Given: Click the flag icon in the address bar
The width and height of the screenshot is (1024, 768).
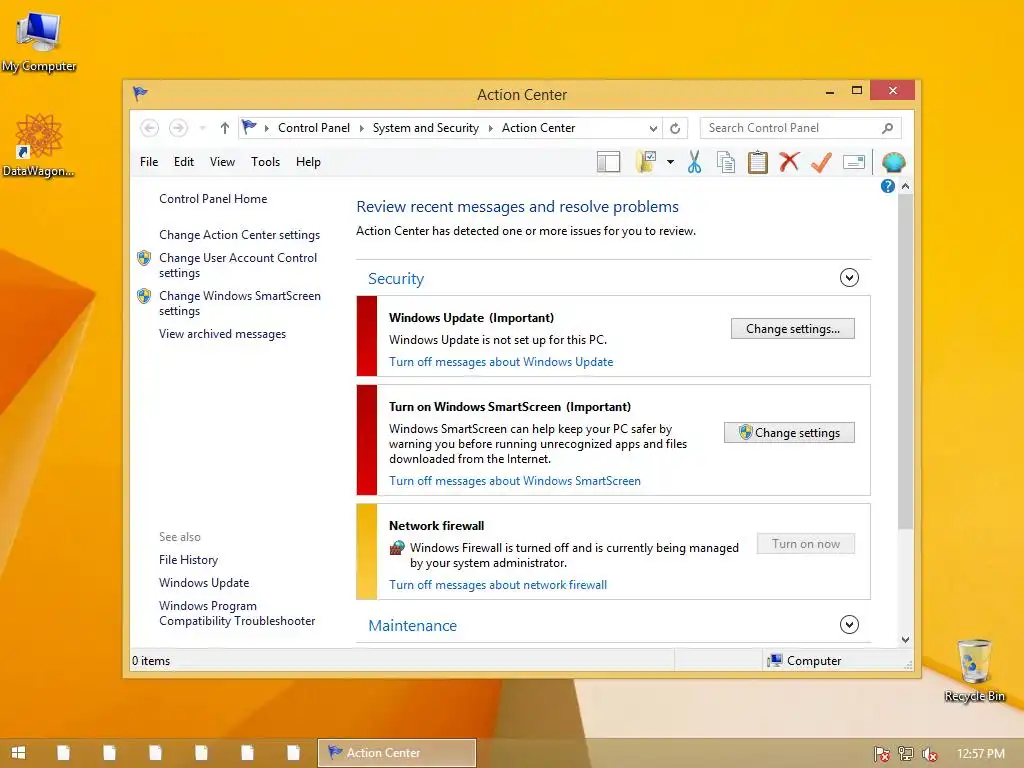Looking at the screenshot, I should pyautogui.click(x=249, y=127).
